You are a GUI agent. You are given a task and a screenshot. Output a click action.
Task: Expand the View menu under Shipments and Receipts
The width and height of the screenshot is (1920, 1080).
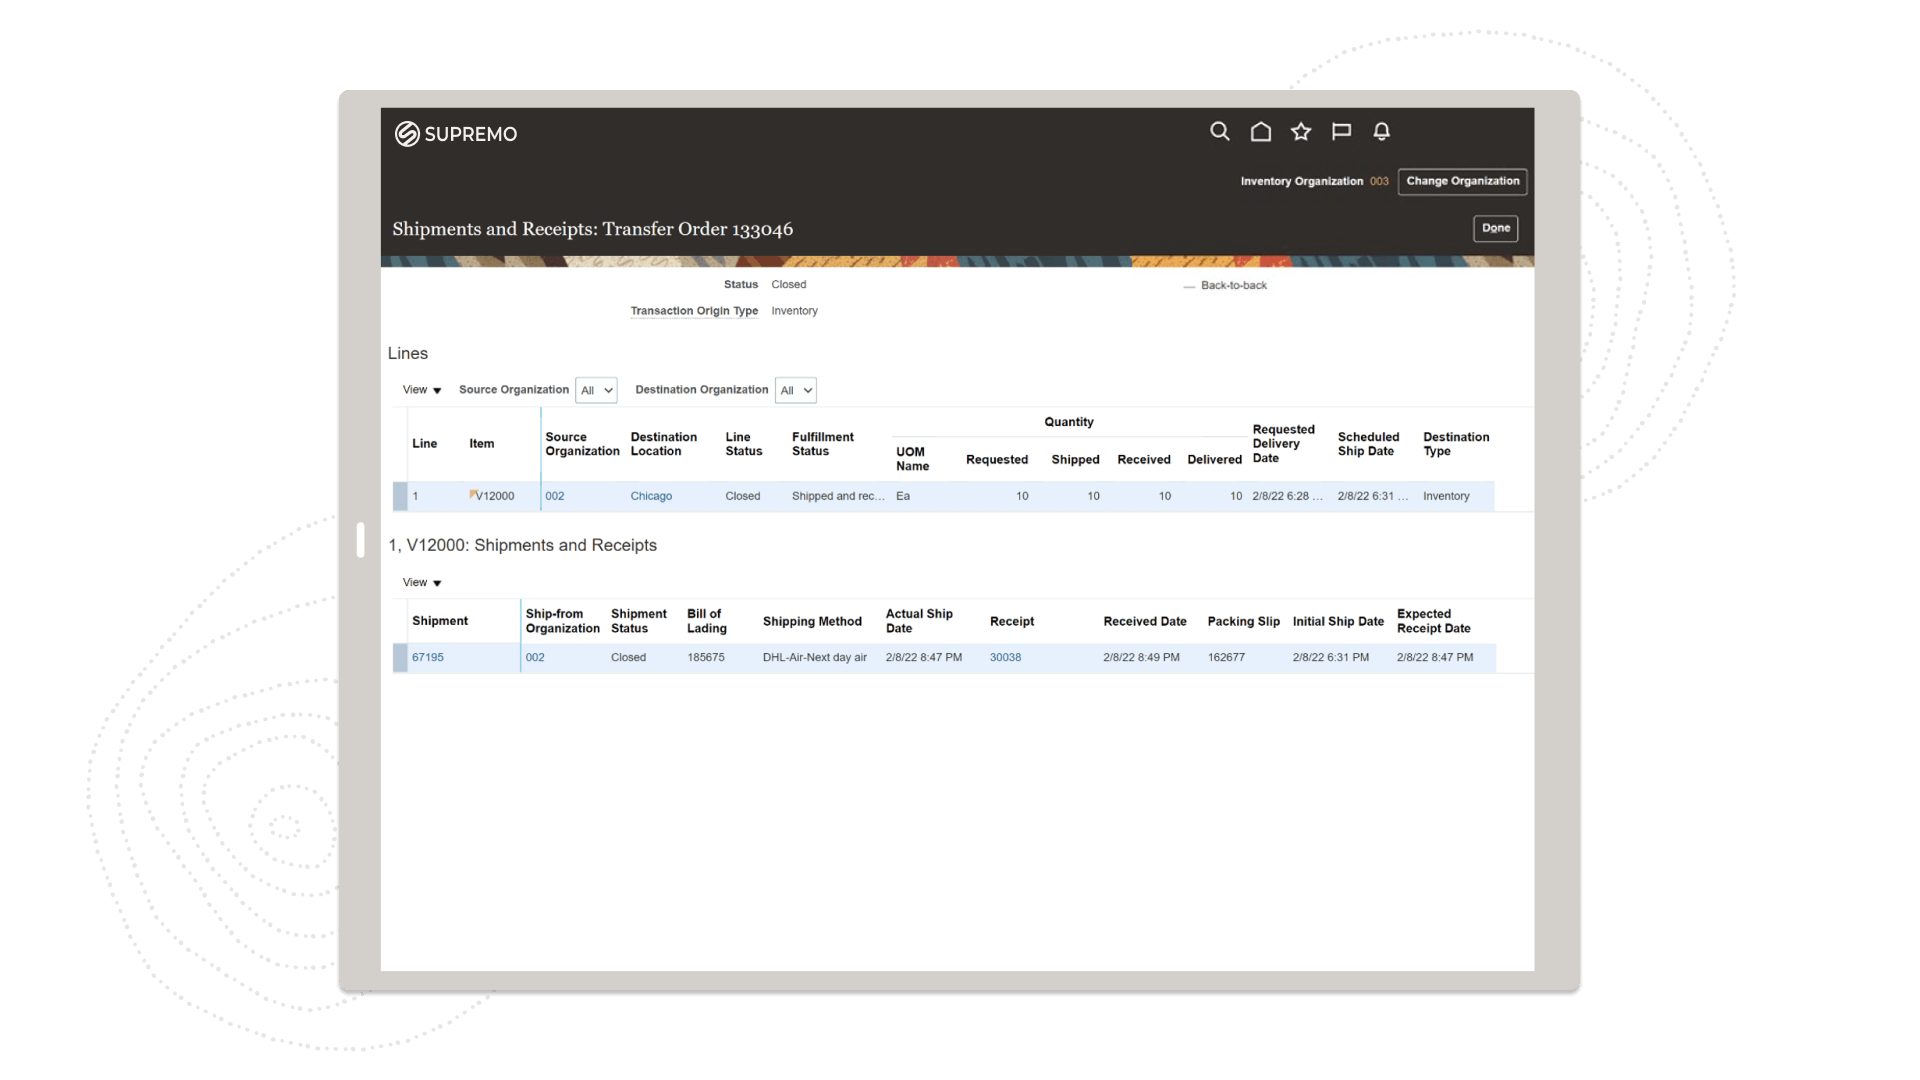tap(420, 582)
